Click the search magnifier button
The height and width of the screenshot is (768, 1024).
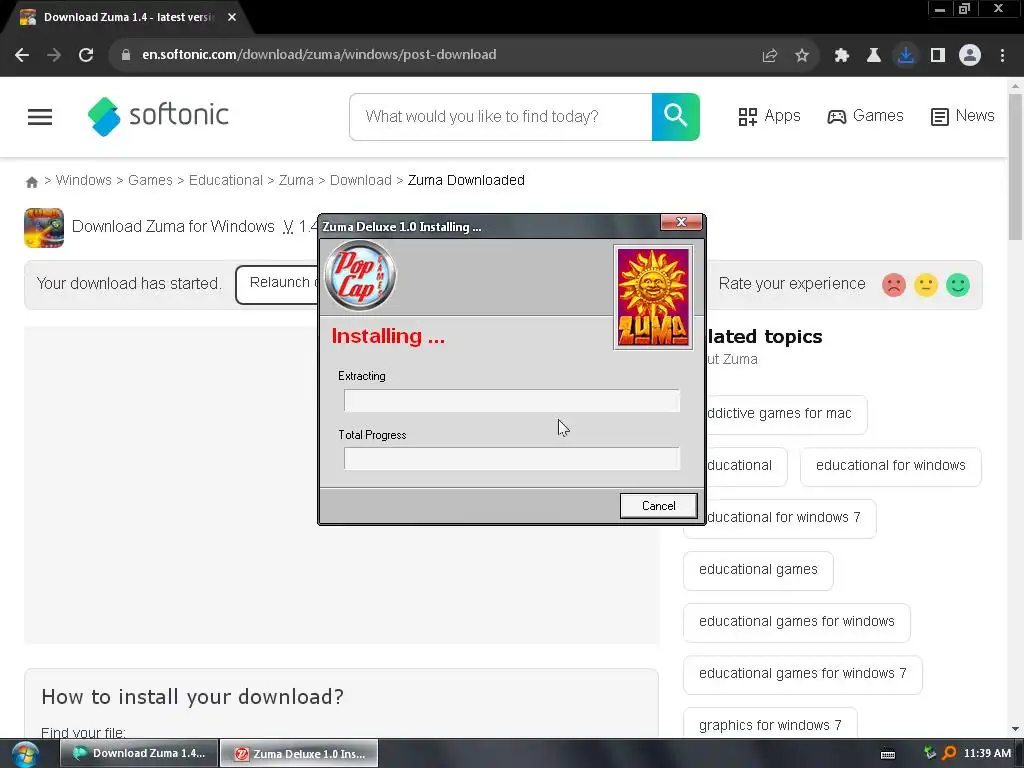tap(675, 117)
